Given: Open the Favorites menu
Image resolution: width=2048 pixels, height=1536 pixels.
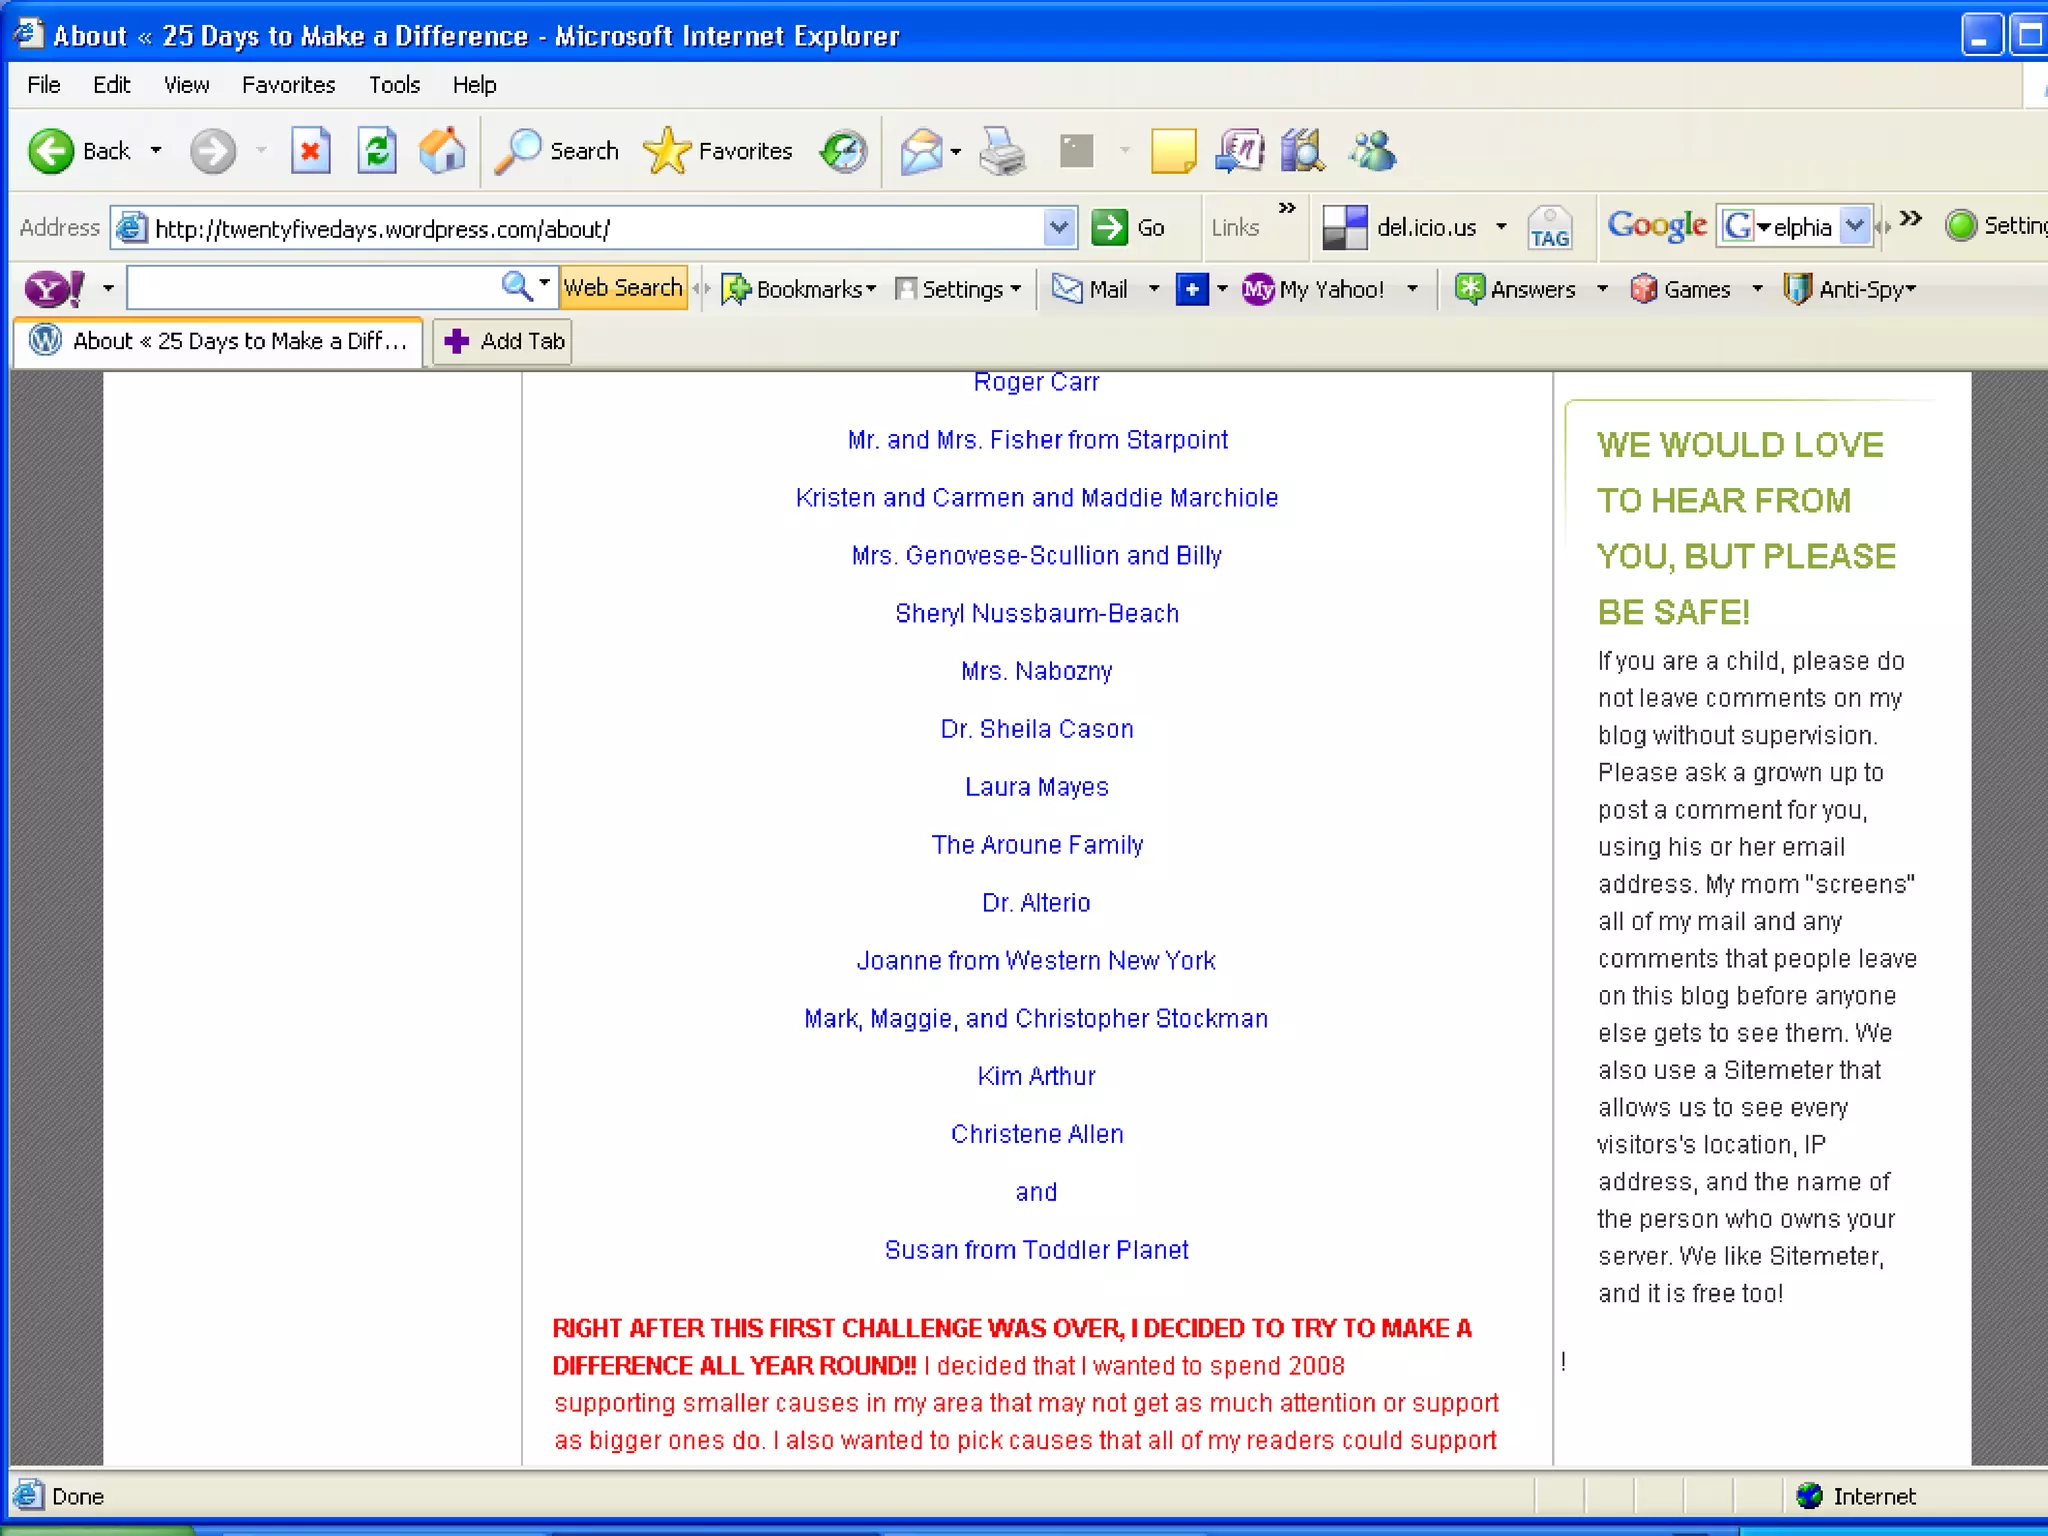Looking at the screenshot, I should pyautogui.click(x=288, y=85).
